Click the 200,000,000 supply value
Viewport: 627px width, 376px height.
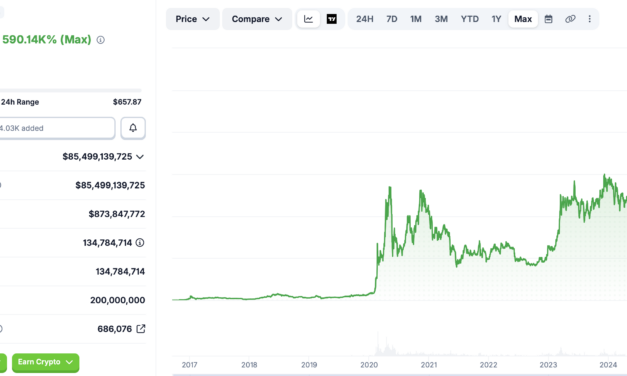pos(118,300)
